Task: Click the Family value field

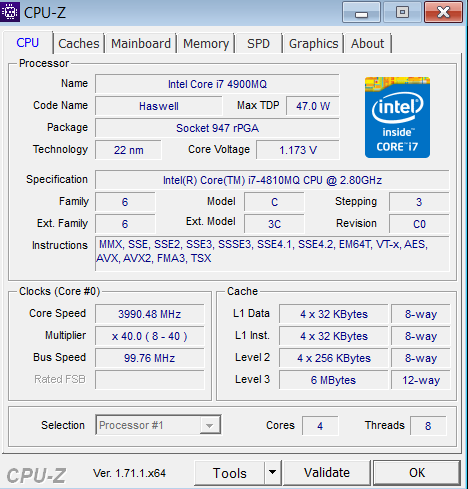Action: (125, 202)
